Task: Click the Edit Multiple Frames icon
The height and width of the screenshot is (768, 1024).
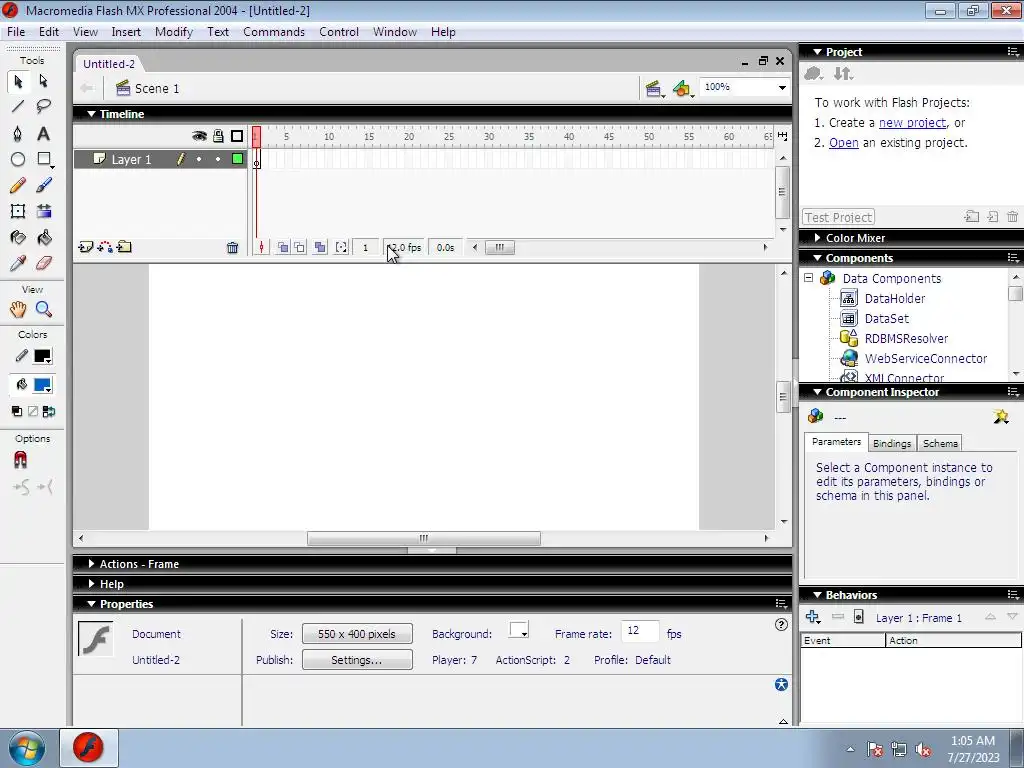Action: [320, 248]
